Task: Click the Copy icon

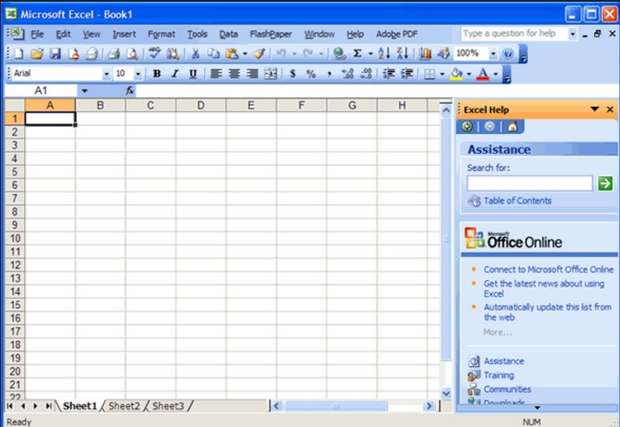Action: click(x=214, y=53)
